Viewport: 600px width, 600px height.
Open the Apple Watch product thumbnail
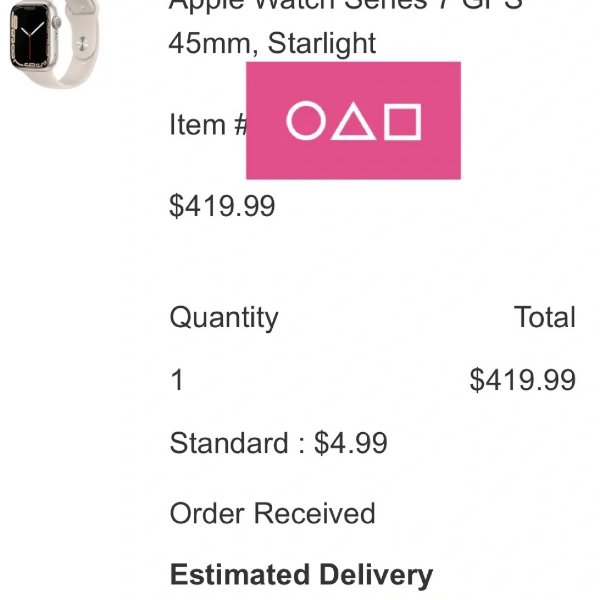pos(54,42)
